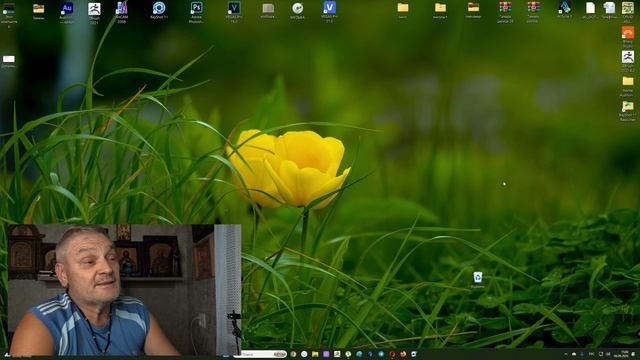The height and width of the screenshot is (360, 640).
Task: Launch KeyShot 11 from the desktop
Action: click(159, 8)
